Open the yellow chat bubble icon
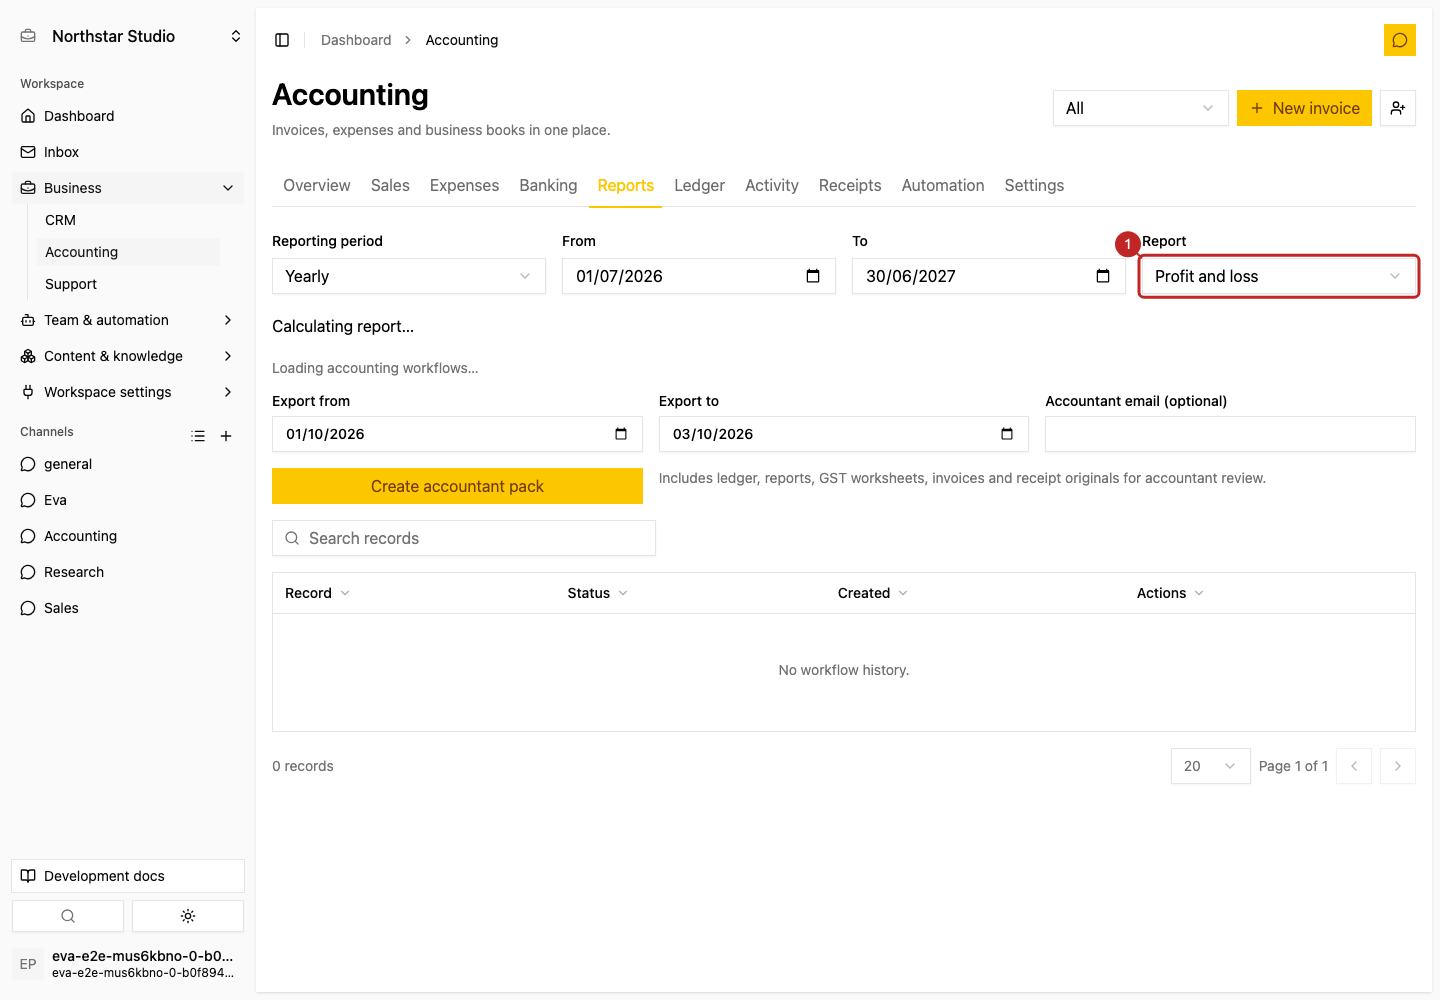 1400,40
